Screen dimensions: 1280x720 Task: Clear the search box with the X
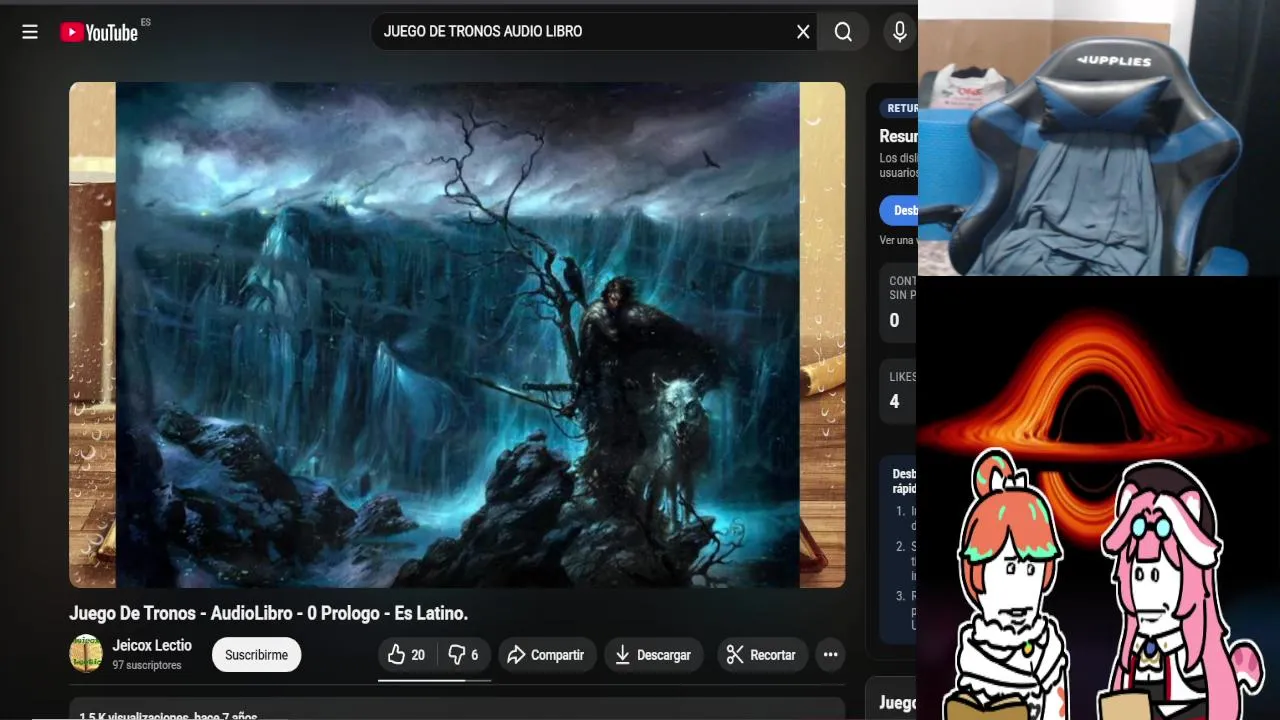803,32
